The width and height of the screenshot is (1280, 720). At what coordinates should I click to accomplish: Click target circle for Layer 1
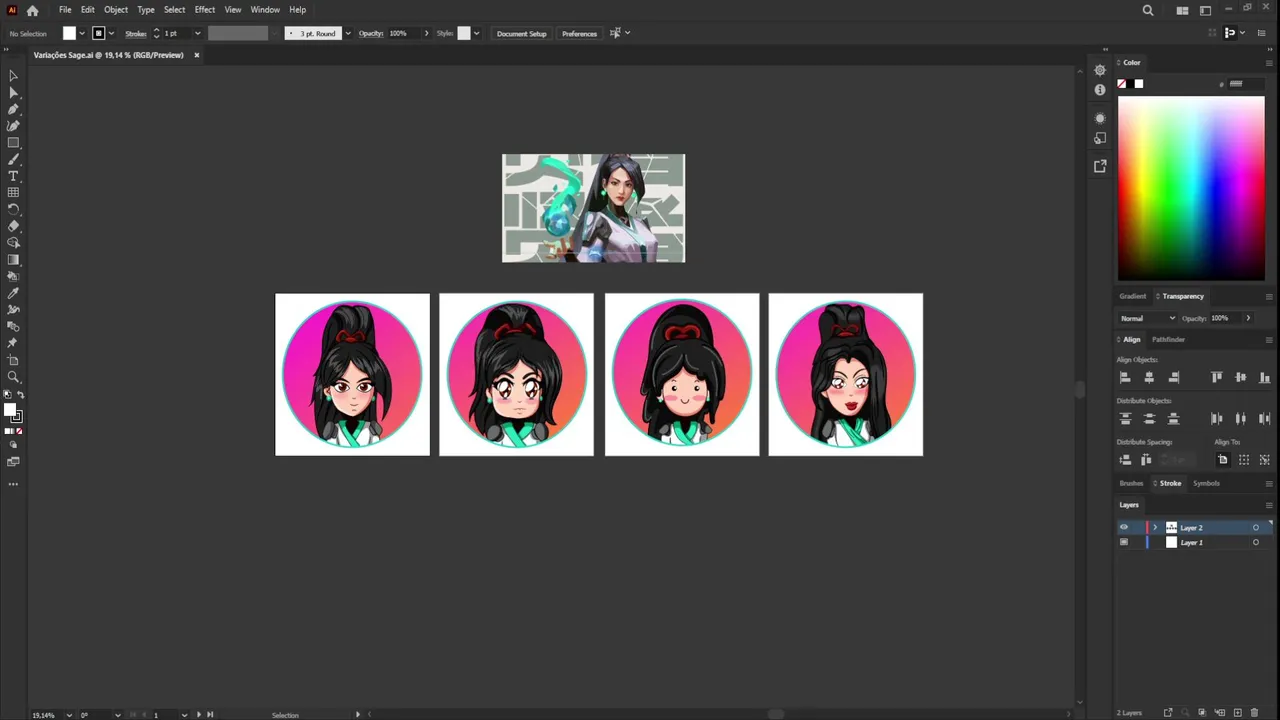tap(1256, 543)
